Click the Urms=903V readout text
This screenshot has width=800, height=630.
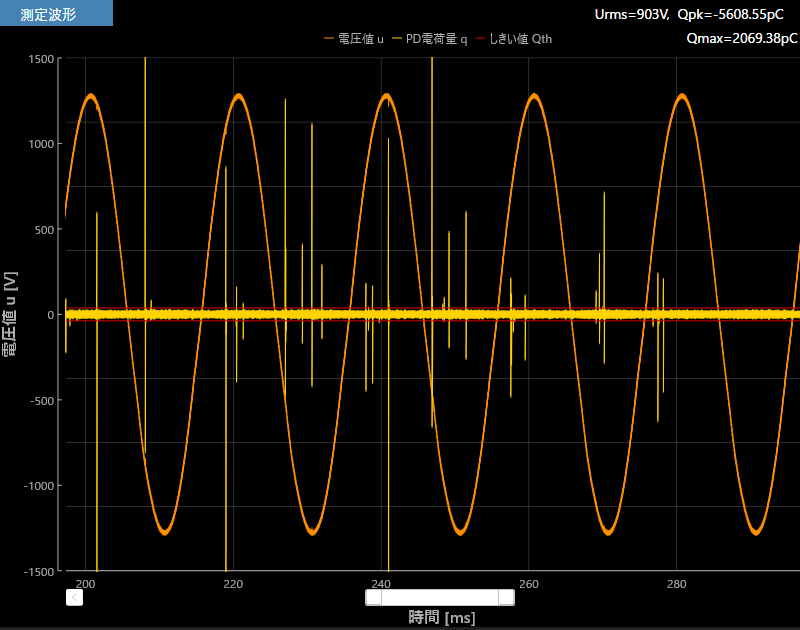coord(631,14)
